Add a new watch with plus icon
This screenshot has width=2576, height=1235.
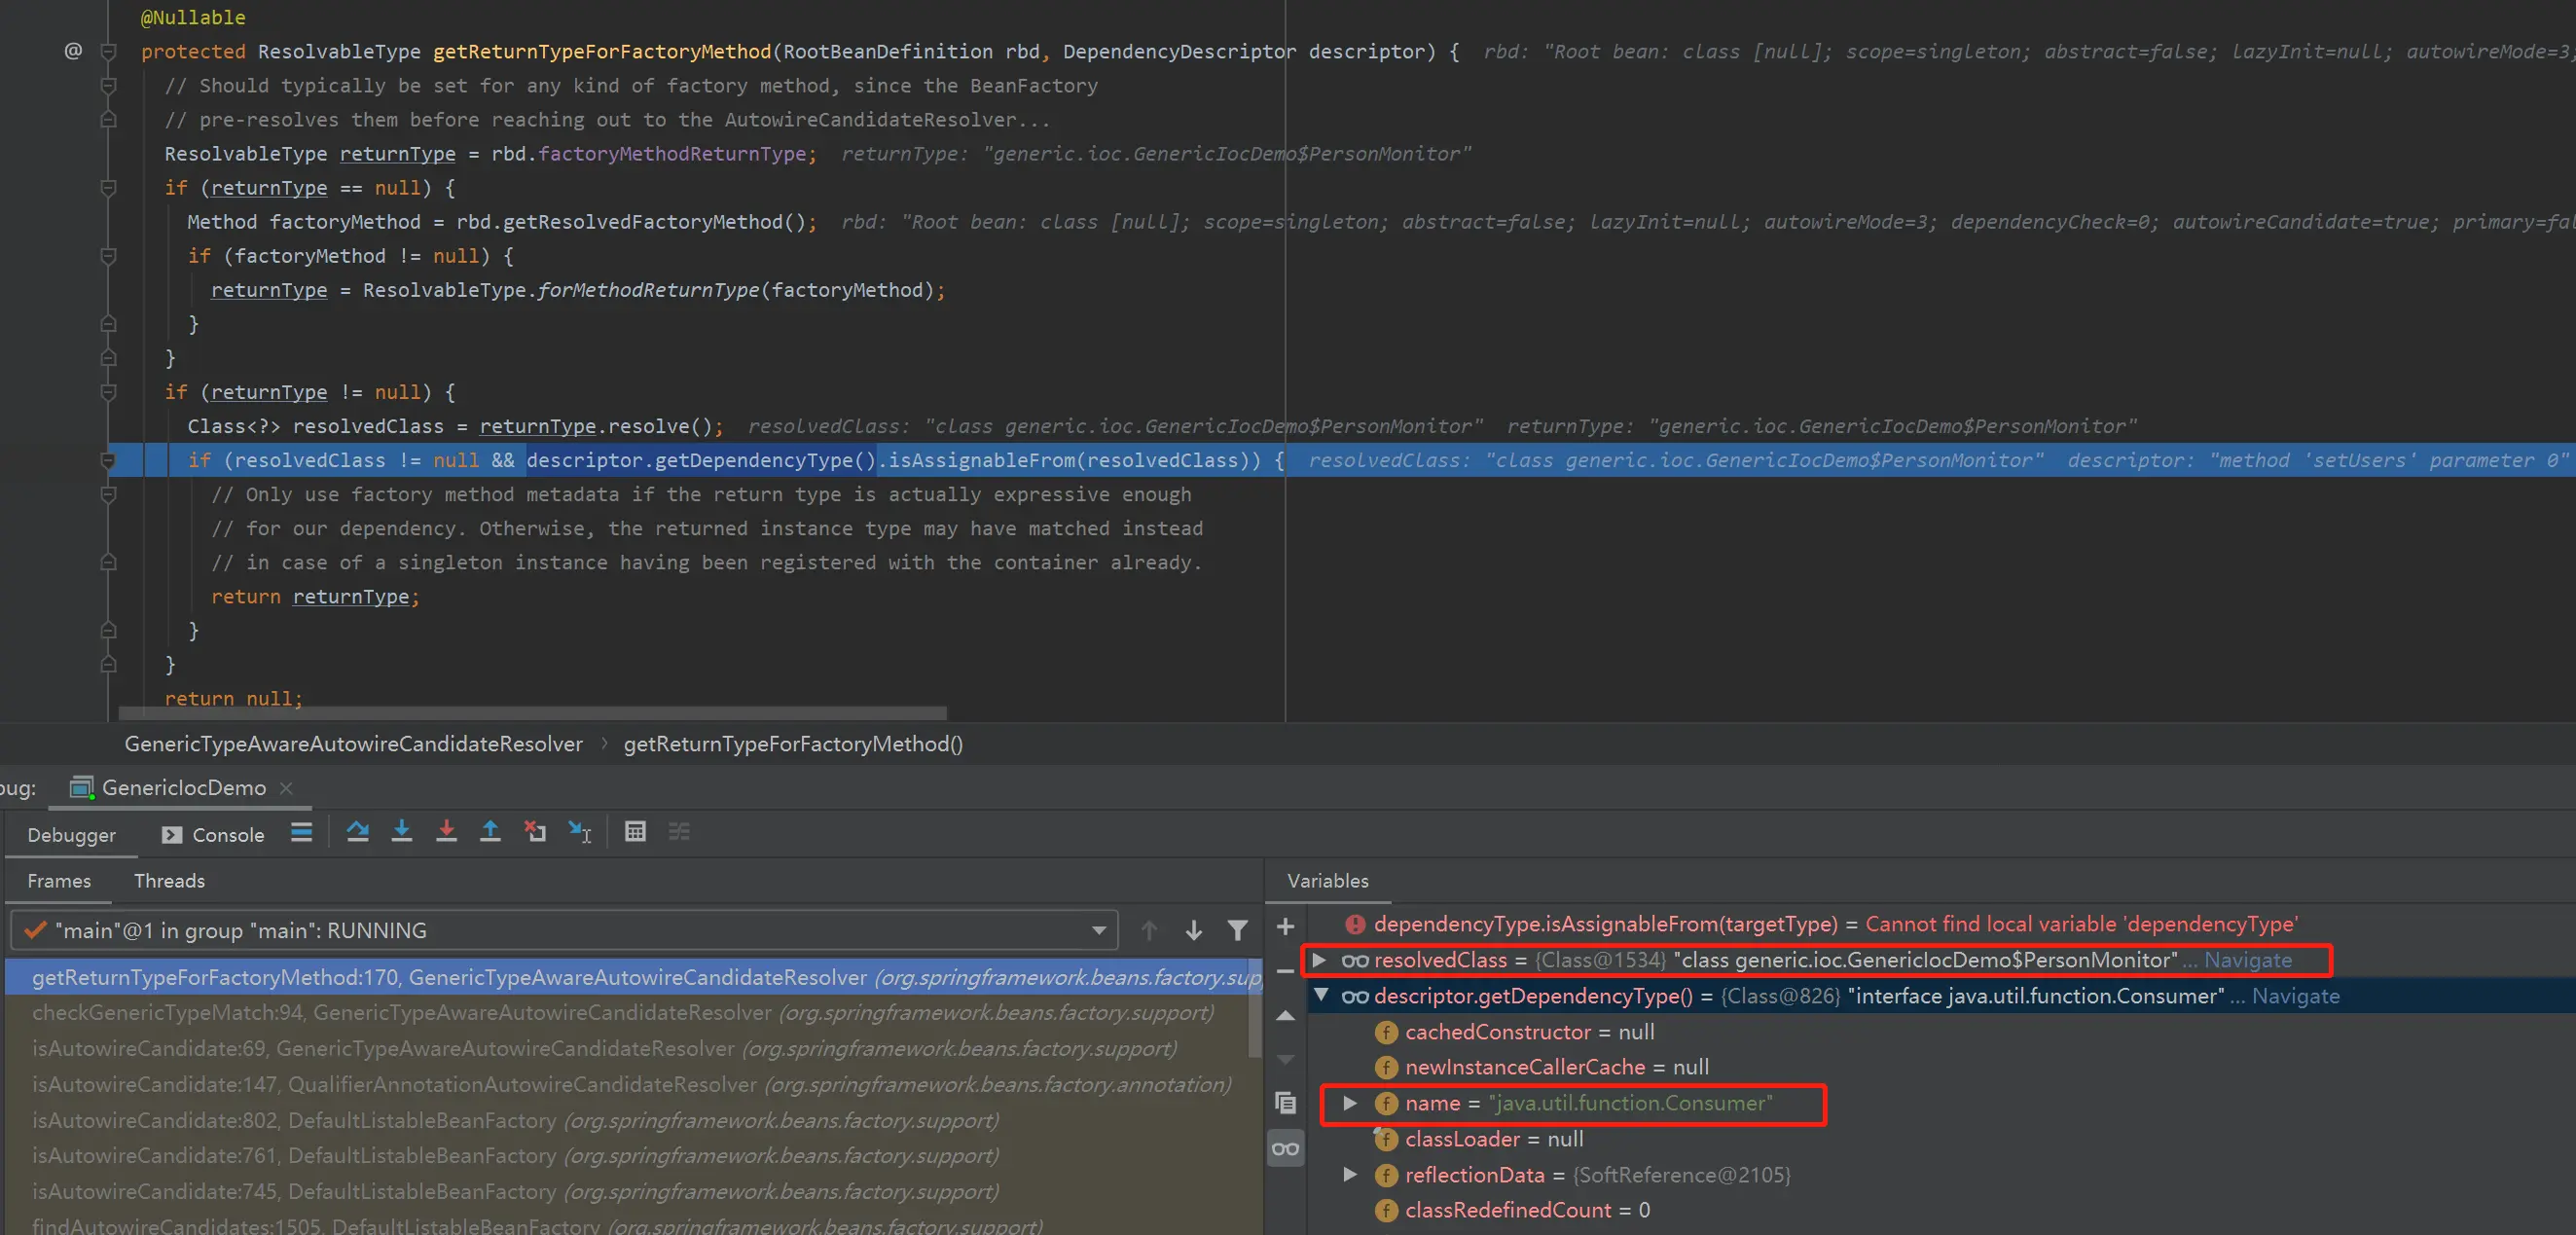[1285, 927]
